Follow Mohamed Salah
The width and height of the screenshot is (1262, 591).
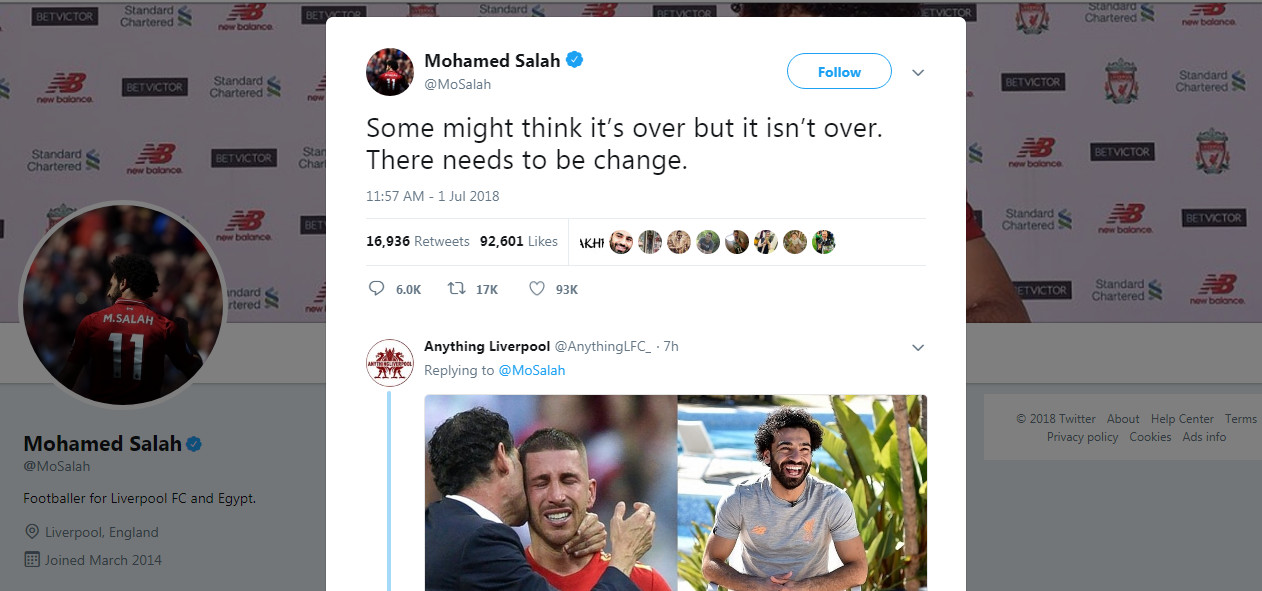[839, 72]
